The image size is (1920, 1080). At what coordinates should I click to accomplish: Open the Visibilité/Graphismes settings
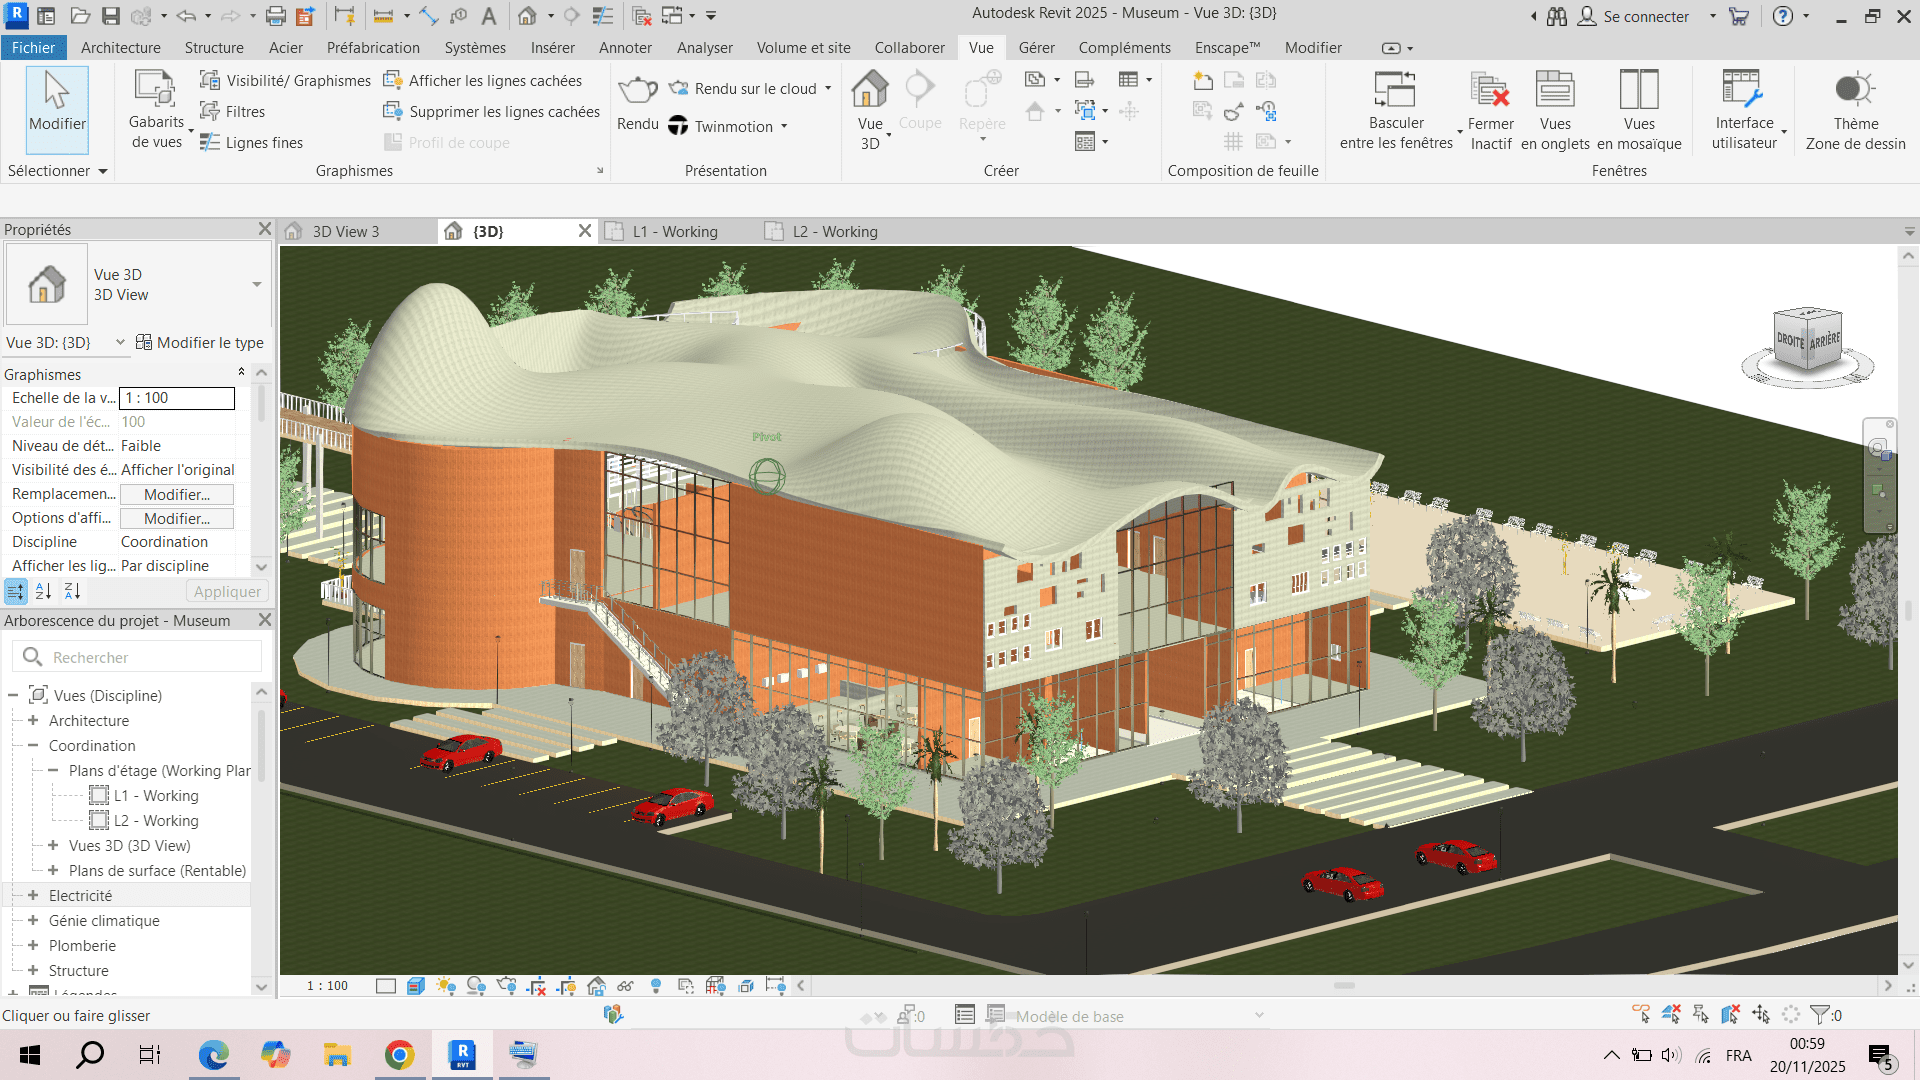[286, 80]
